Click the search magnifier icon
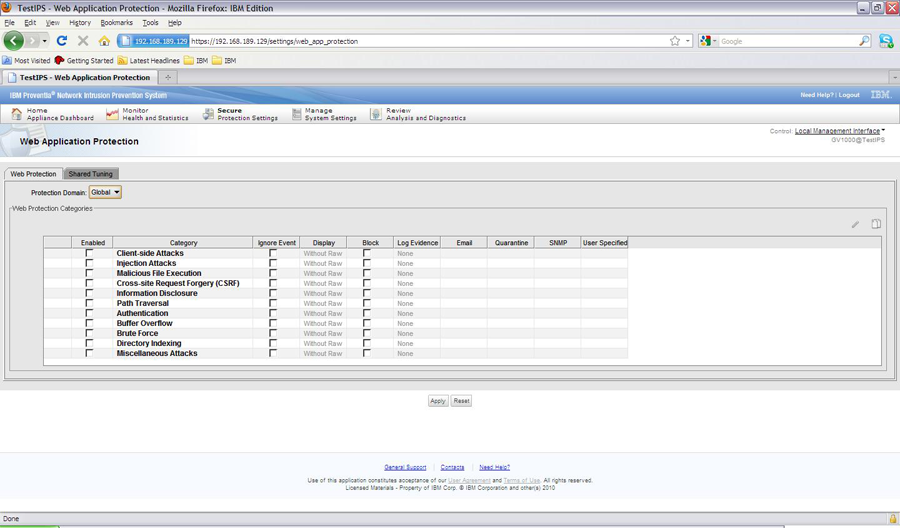The image size is (900, 528). pos(864,41)
